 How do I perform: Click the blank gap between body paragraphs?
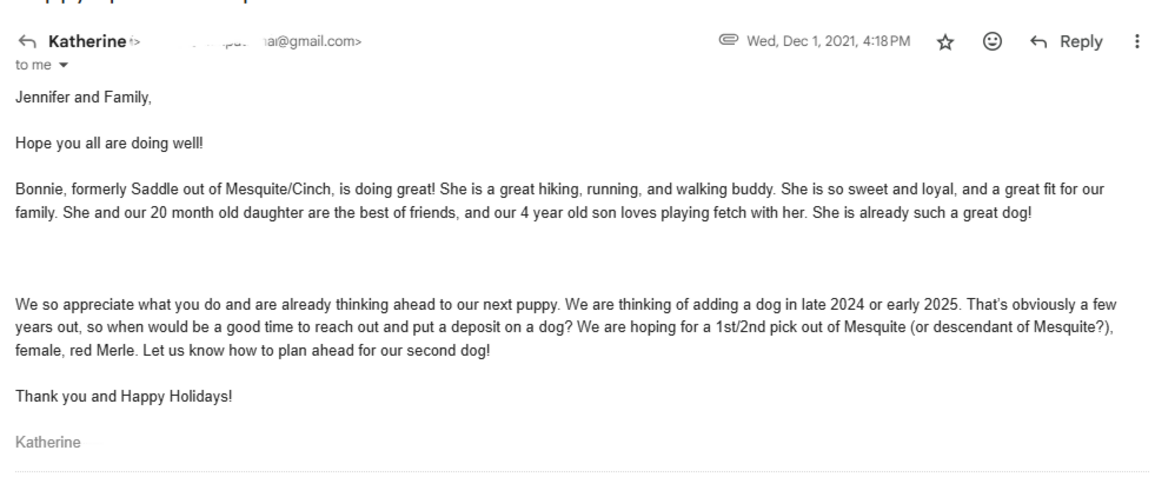[x=560, y=258]
